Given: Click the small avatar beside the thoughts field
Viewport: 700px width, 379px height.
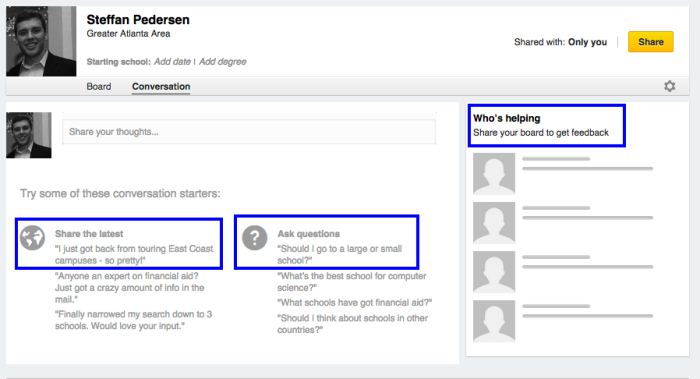Looking at the screenshot, I should [29, 135].
